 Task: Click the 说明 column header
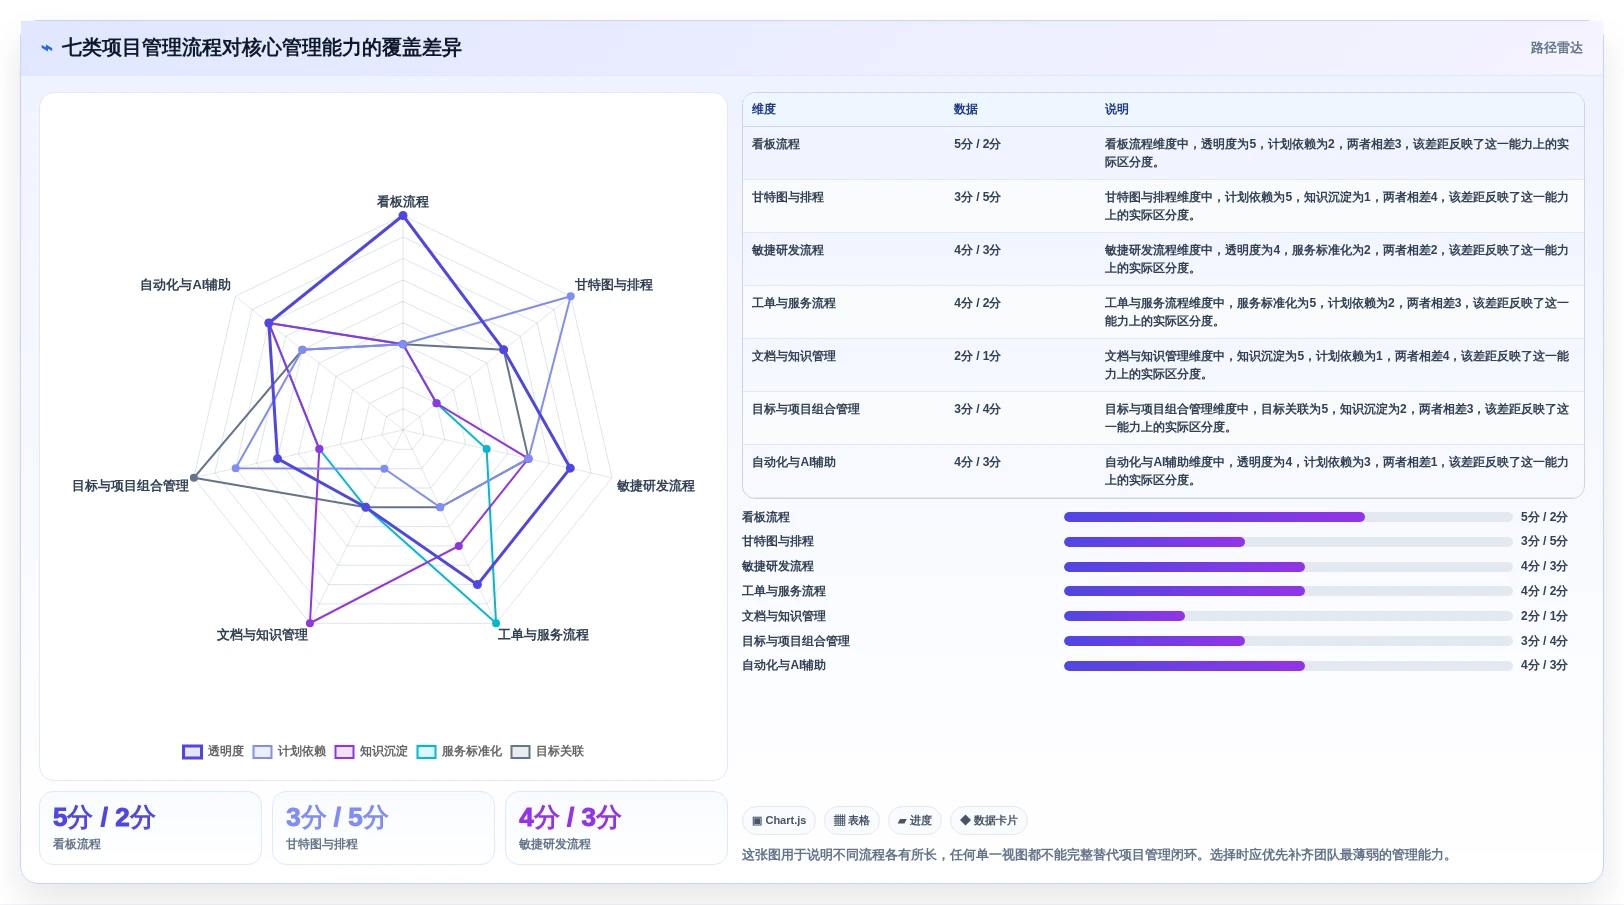point(1117,109)
